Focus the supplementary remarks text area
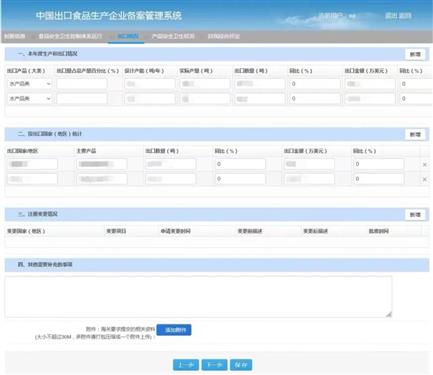The width and height of the screenshot is (433, 375). (198, 297)
